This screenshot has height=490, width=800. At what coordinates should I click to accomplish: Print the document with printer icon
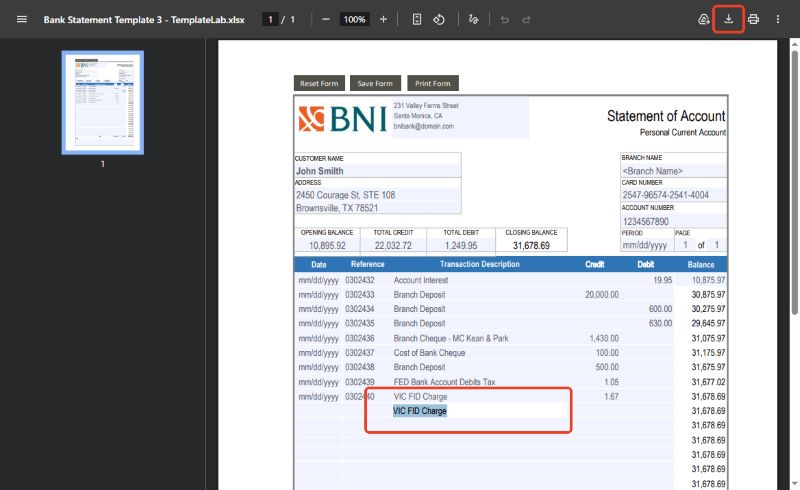coord(753,19)
